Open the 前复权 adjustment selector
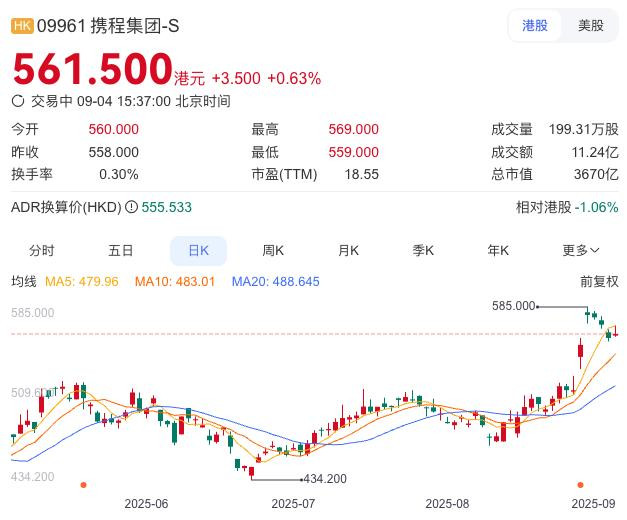 tap(599, 282)
